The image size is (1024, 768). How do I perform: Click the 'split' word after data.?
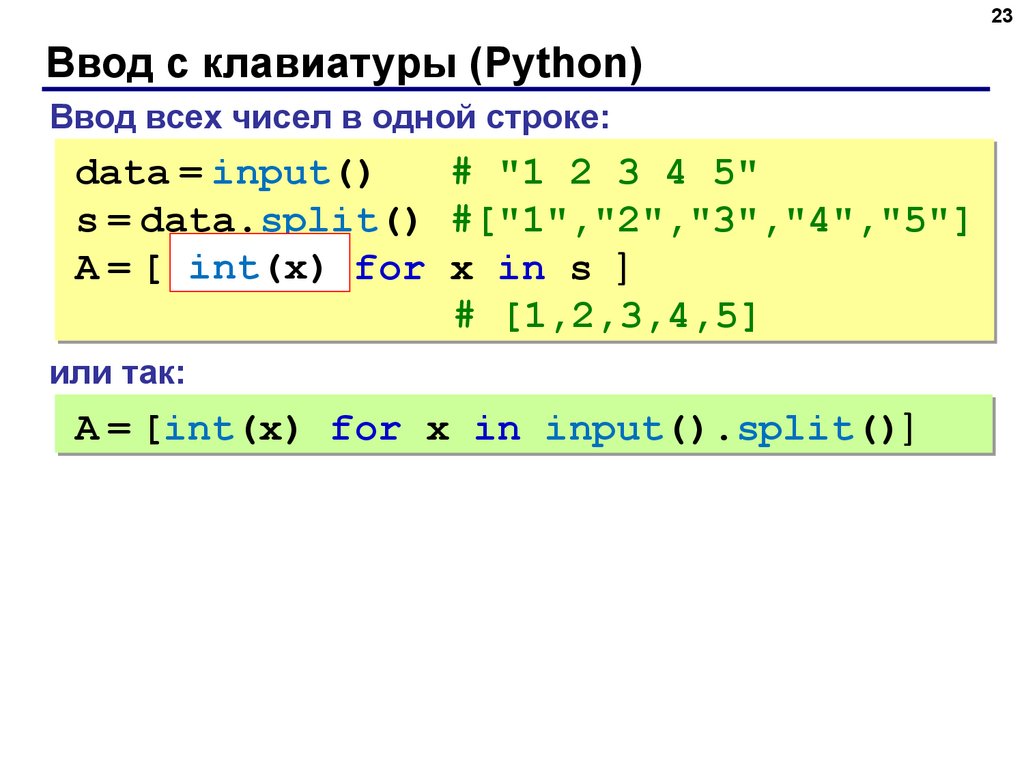point(319,221)
